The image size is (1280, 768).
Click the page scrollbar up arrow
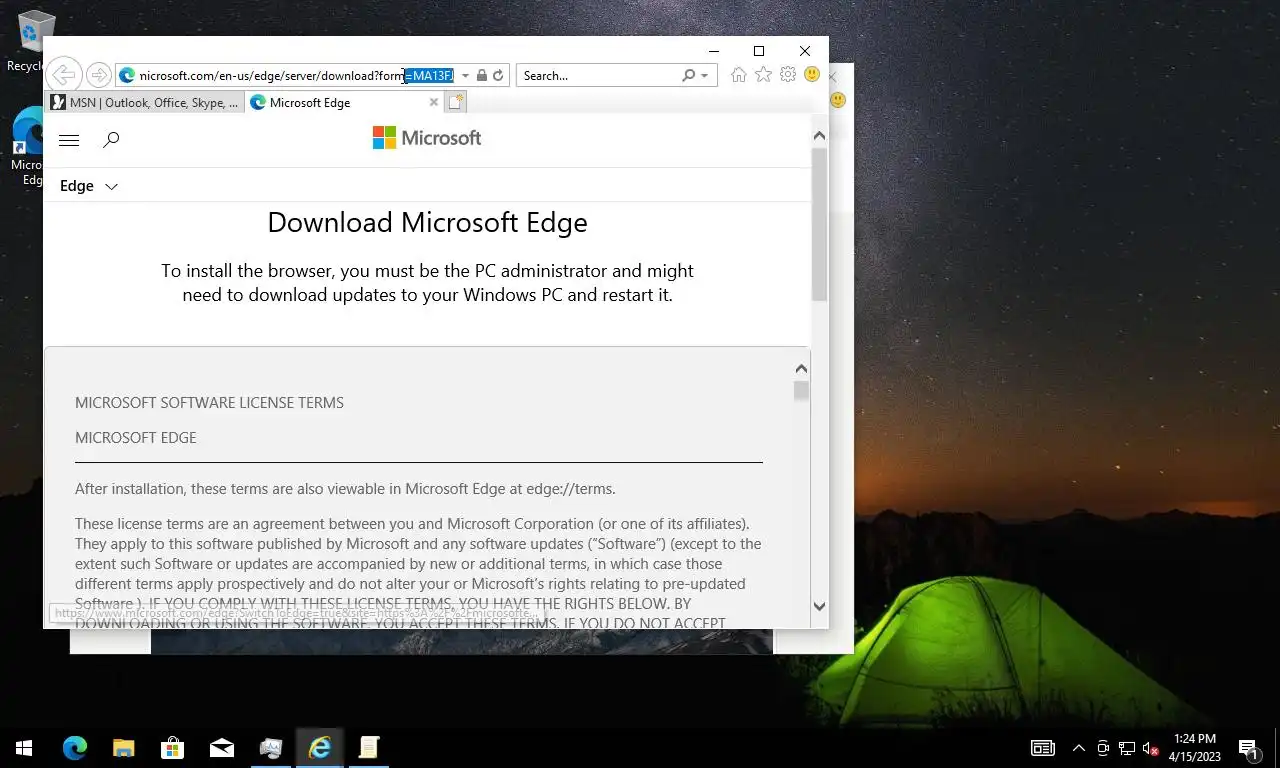[x=819, y=135]
